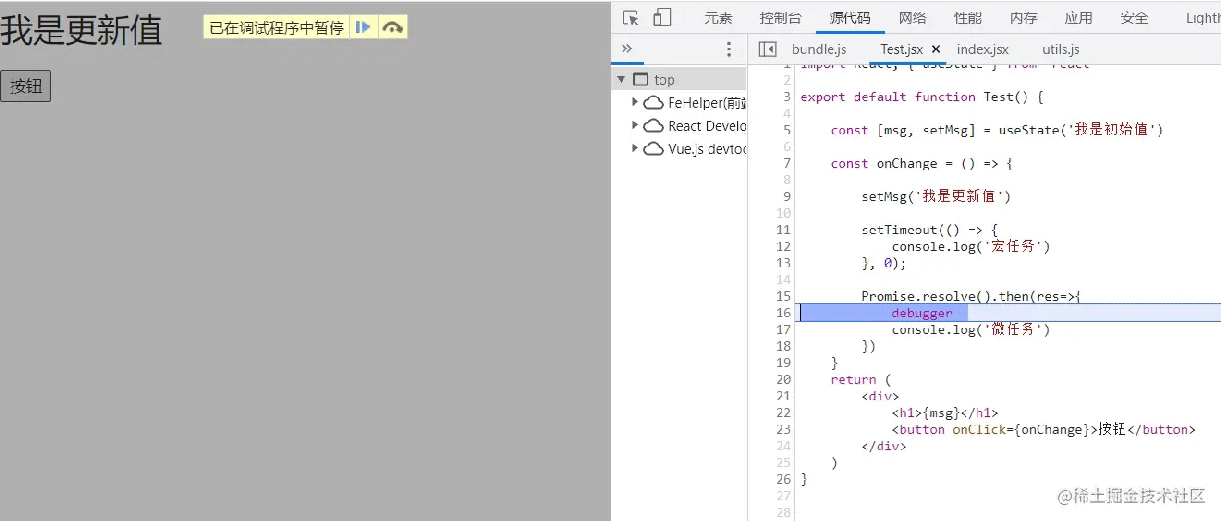Viewport: 1221px width, 521px height.
Task: Click console.log('微任务') code line
Action: tap(971, 329)
